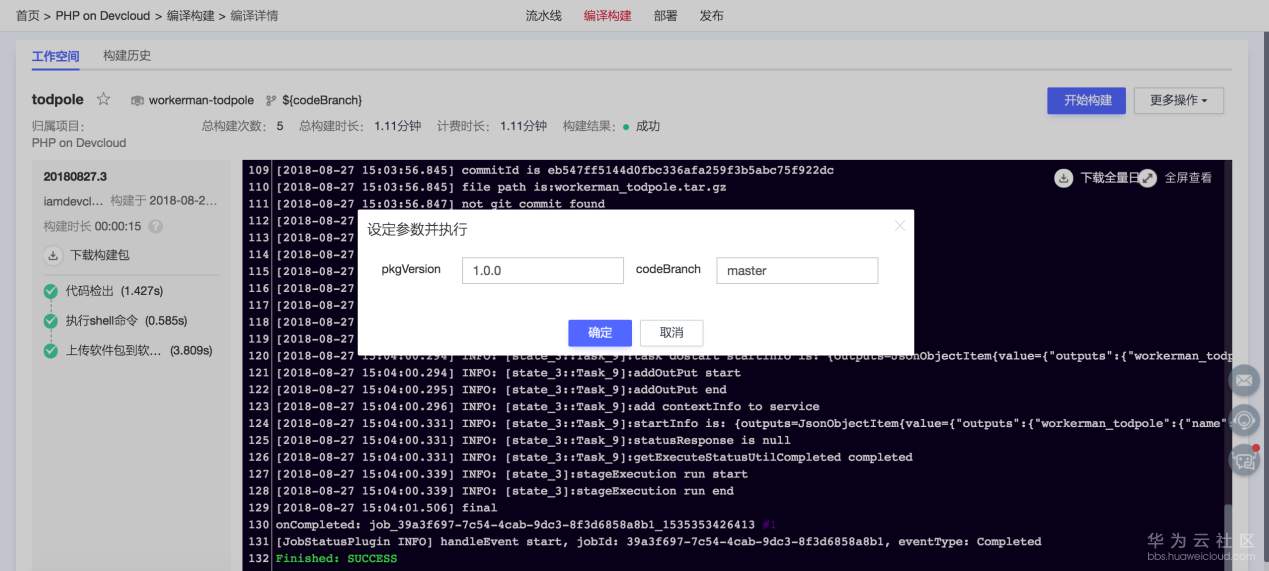This screenshot has height=571, width=1269.
Task: Click the code branch icon
Action: [x=271, y=101]
